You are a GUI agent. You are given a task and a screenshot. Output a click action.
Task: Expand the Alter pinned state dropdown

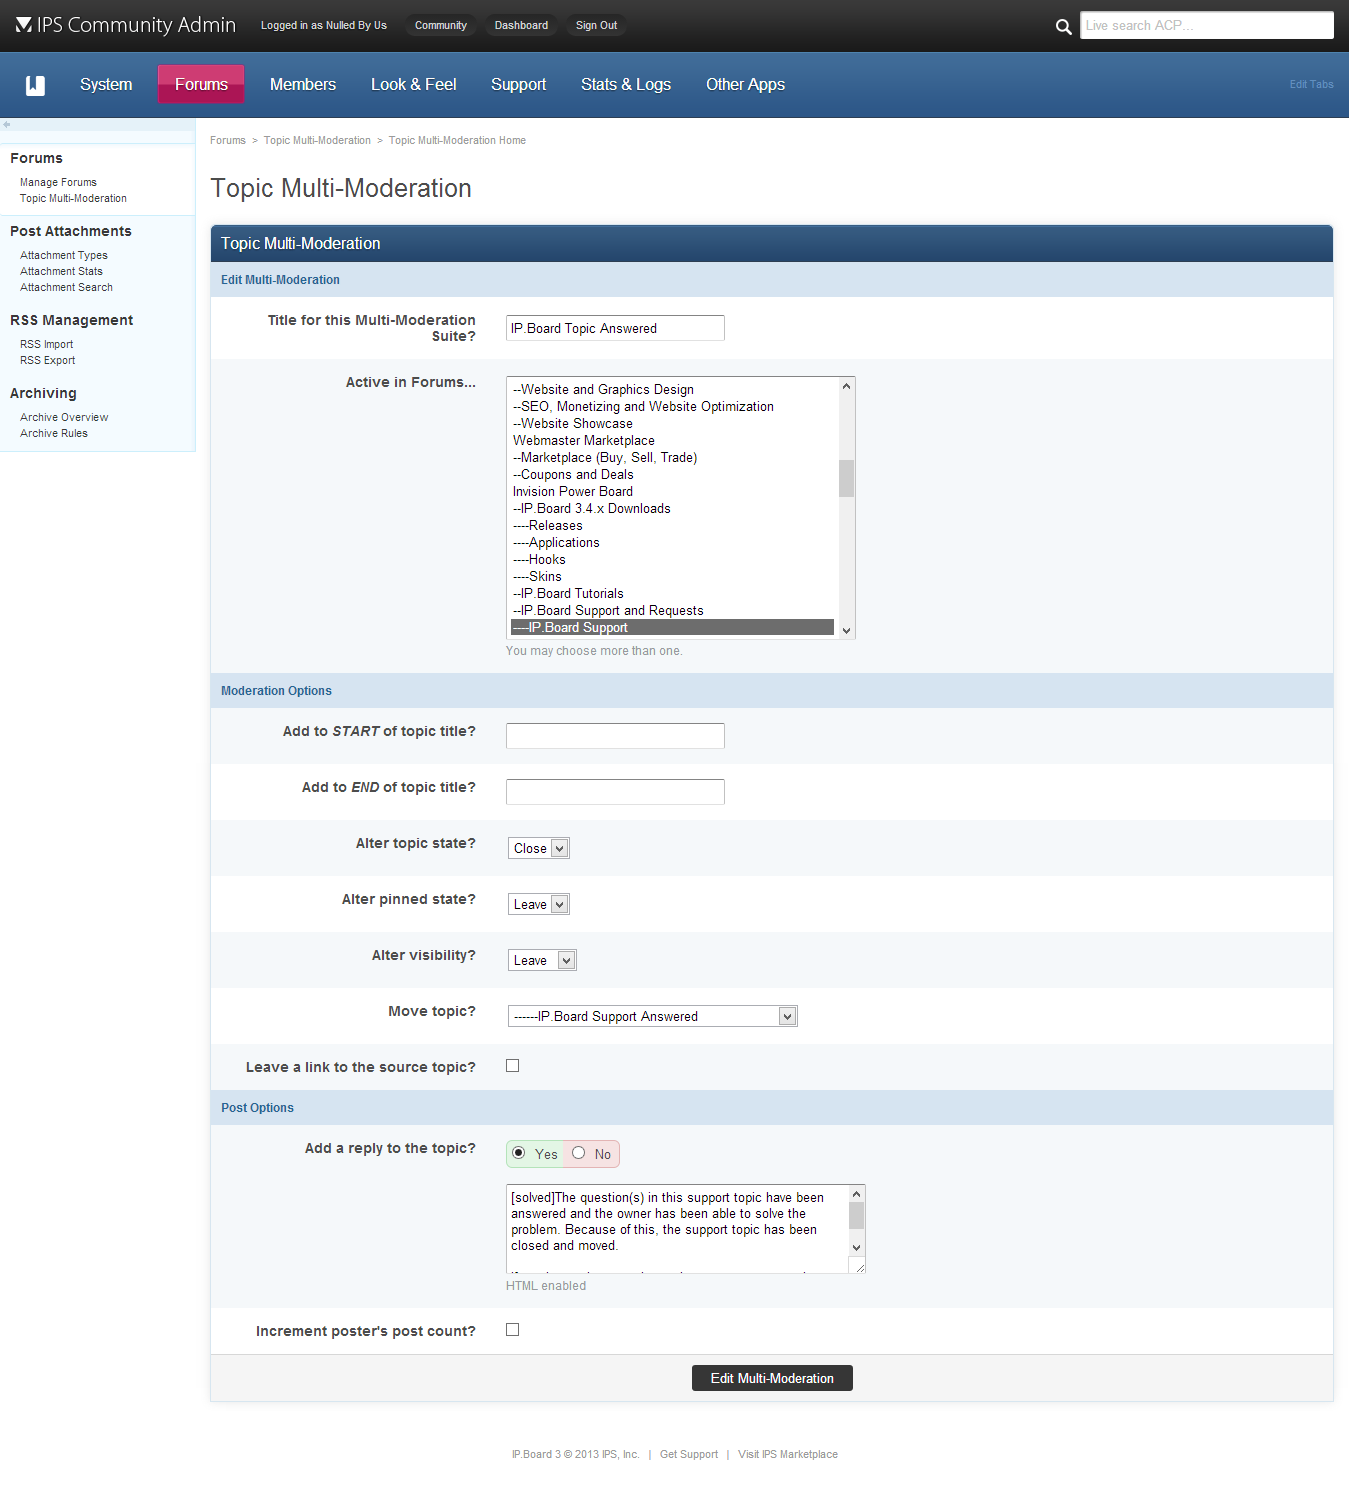[x=539, y=904]
